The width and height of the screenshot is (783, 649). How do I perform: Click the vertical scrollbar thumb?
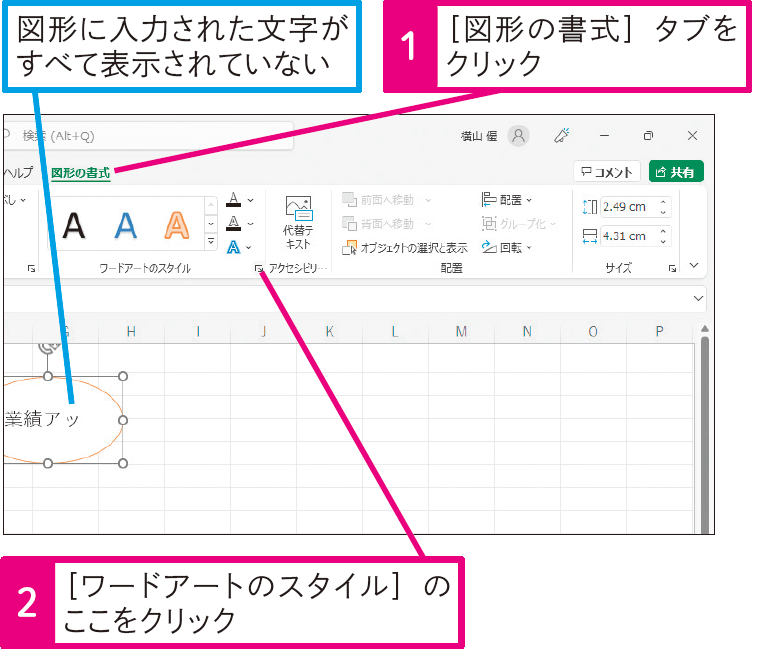tap(705, 434)
